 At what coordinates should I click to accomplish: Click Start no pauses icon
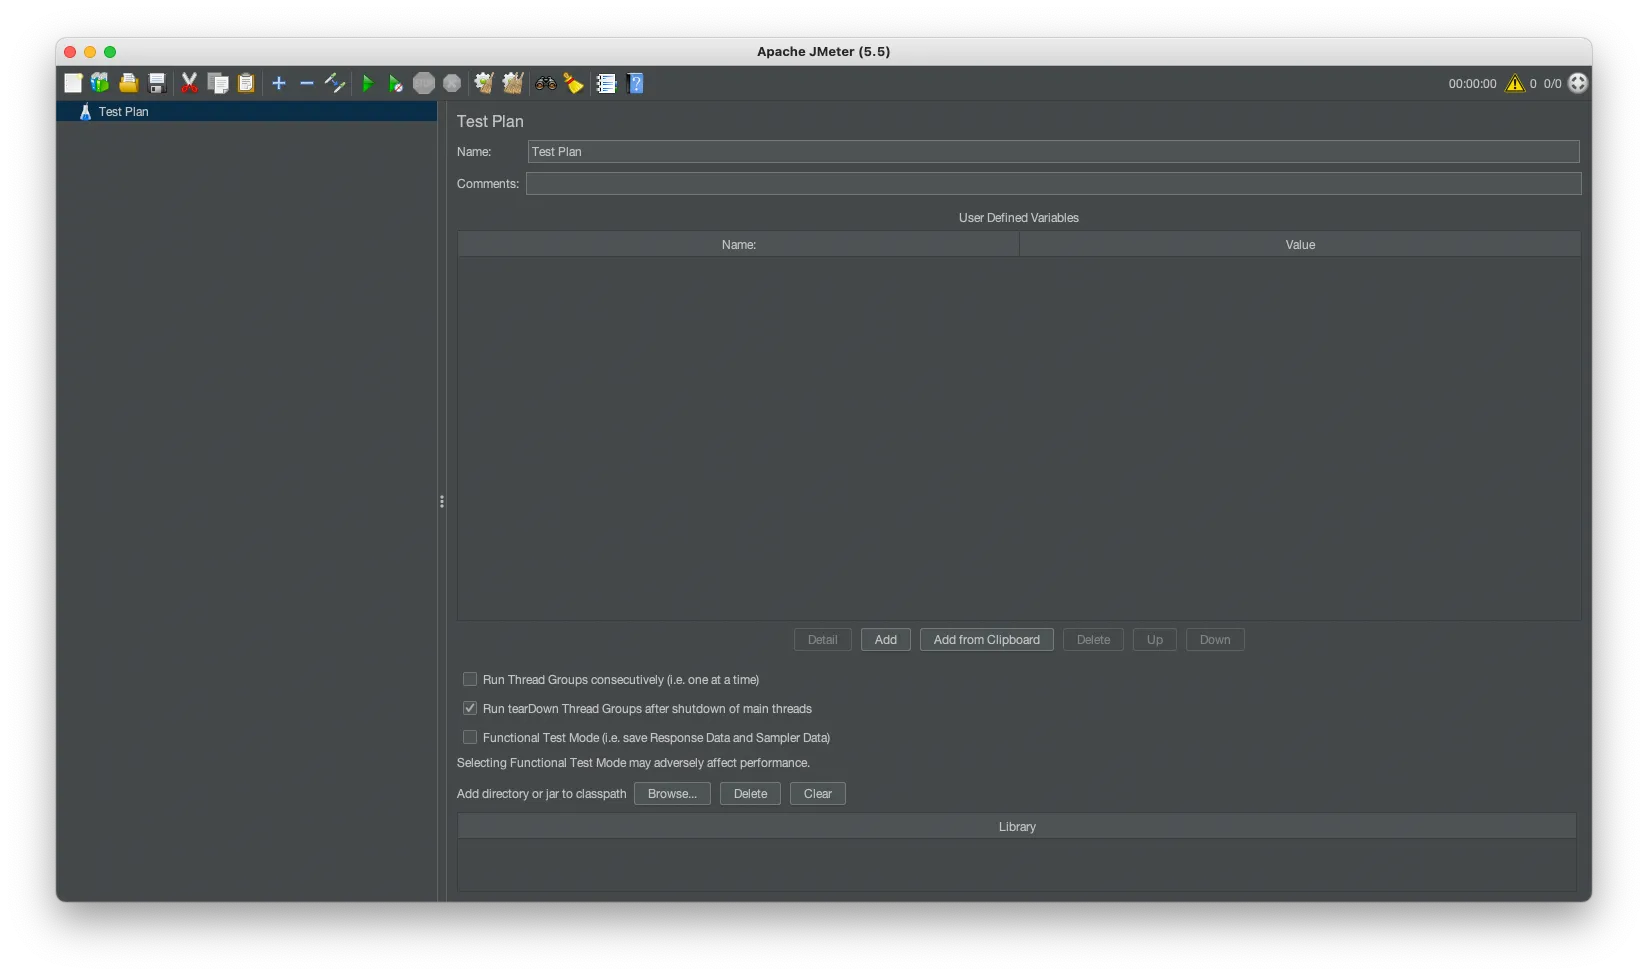(395, 84)
